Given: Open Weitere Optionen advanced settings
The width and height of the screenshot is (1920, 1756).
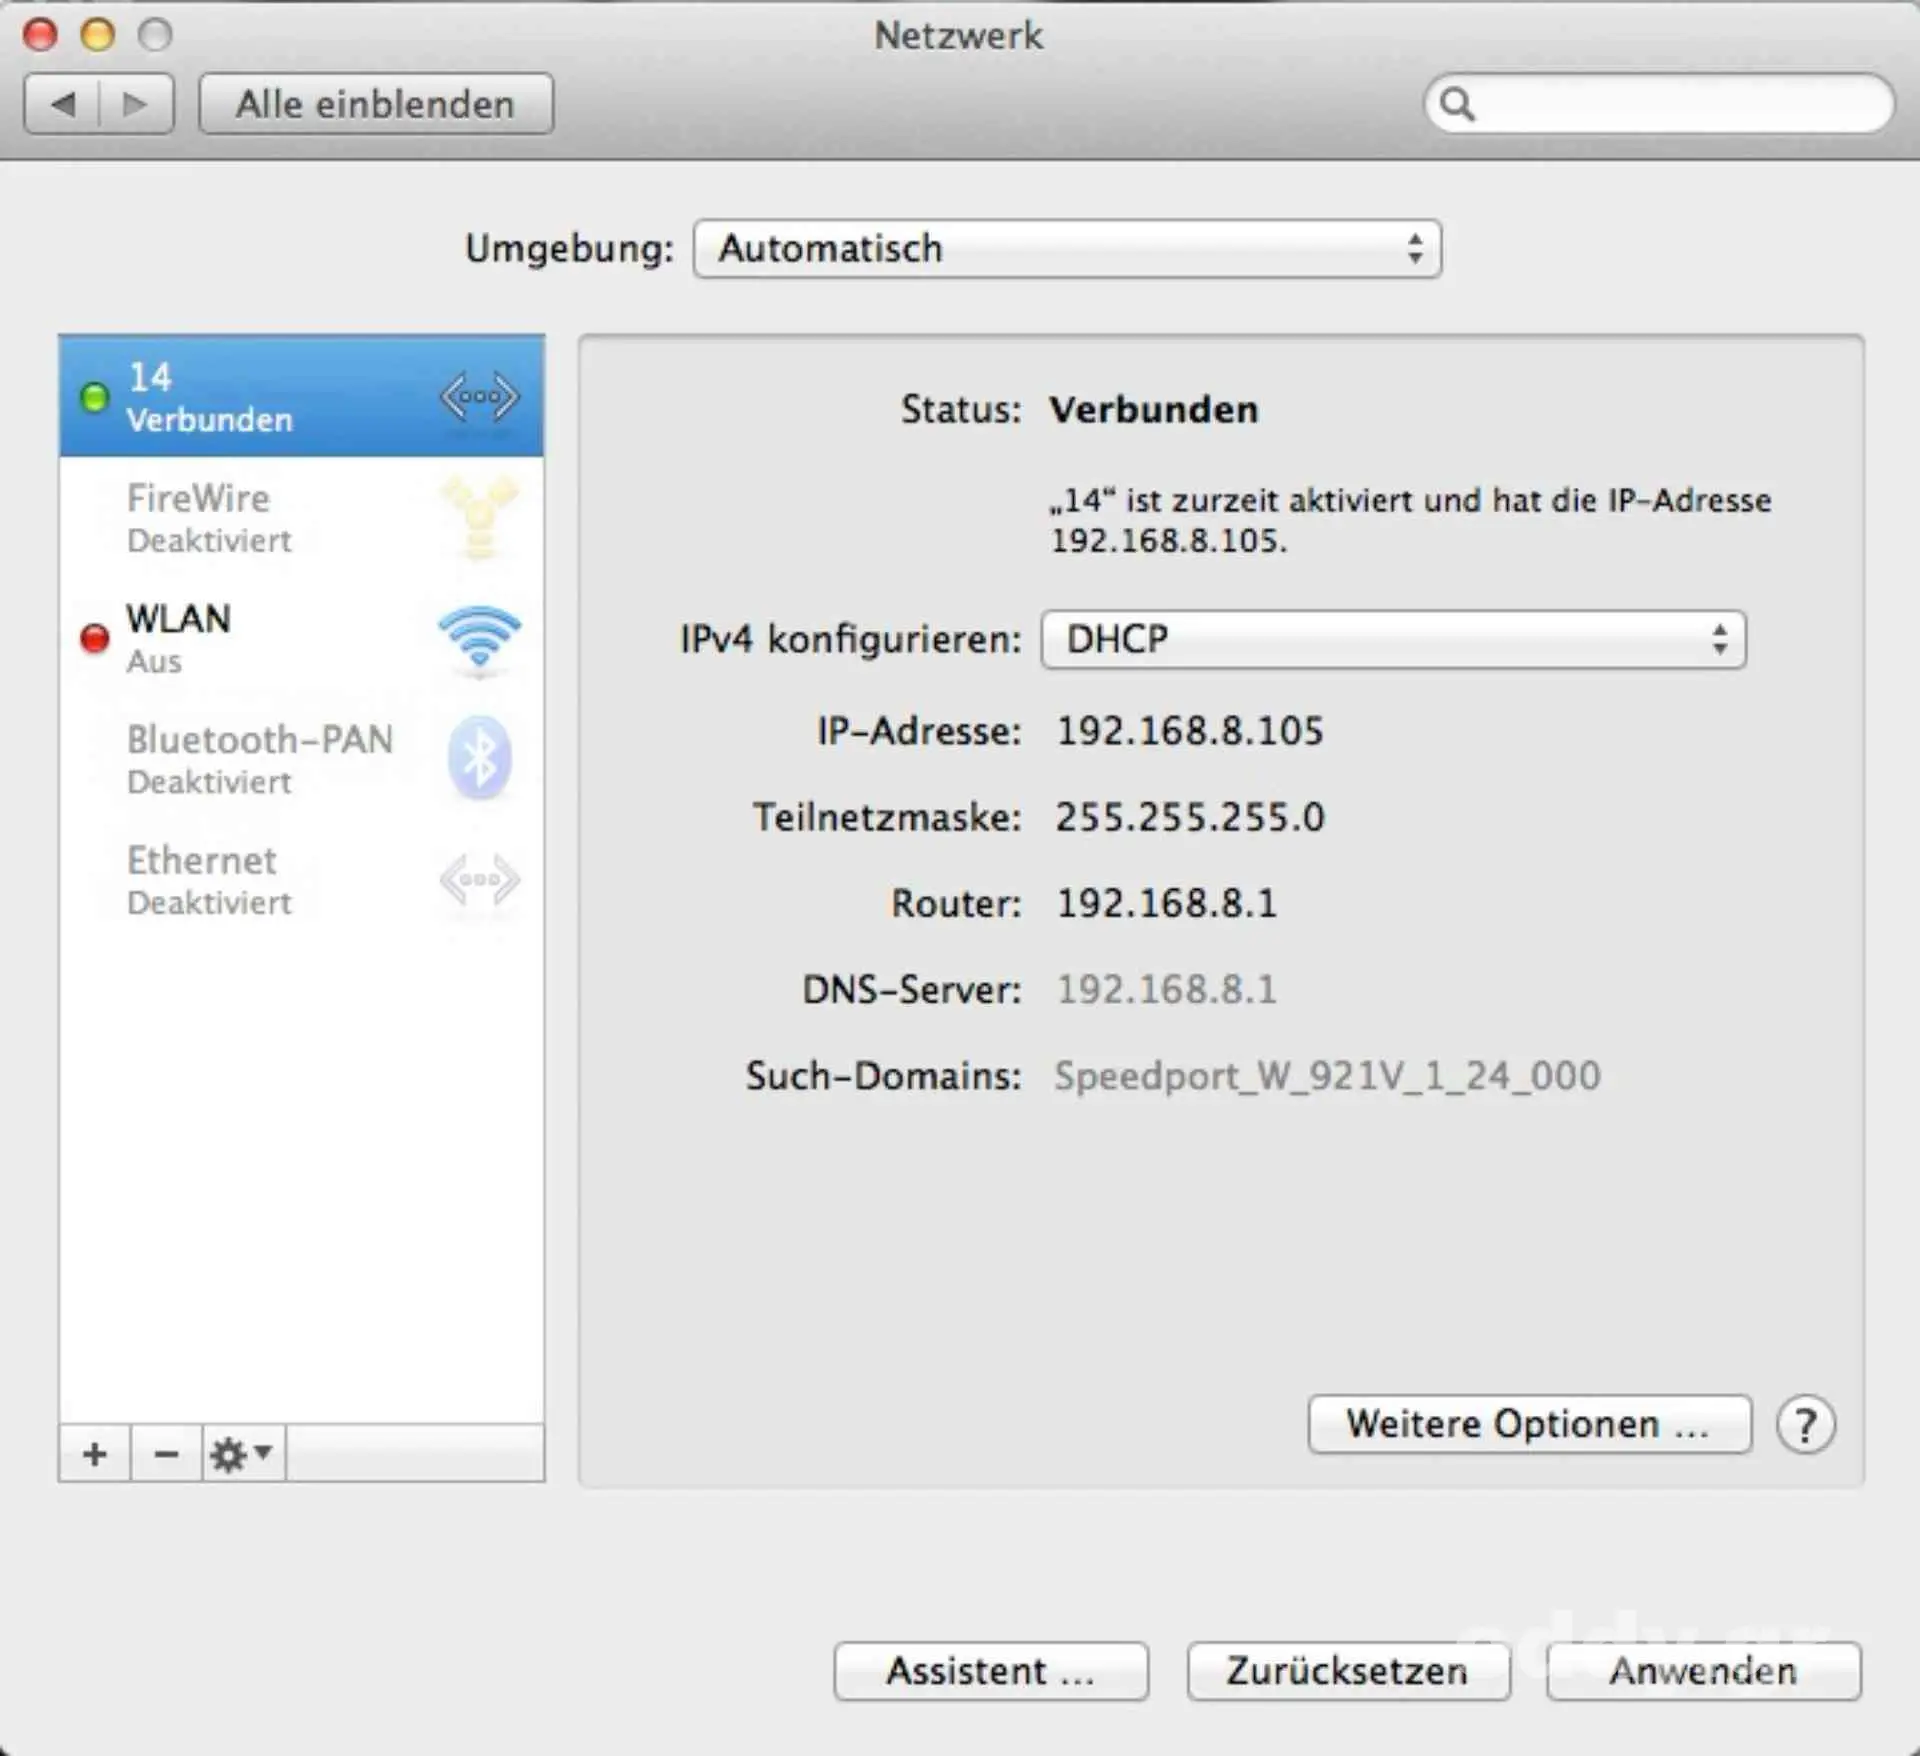Looking at the screenshot, I should tap(1528, 1424).
